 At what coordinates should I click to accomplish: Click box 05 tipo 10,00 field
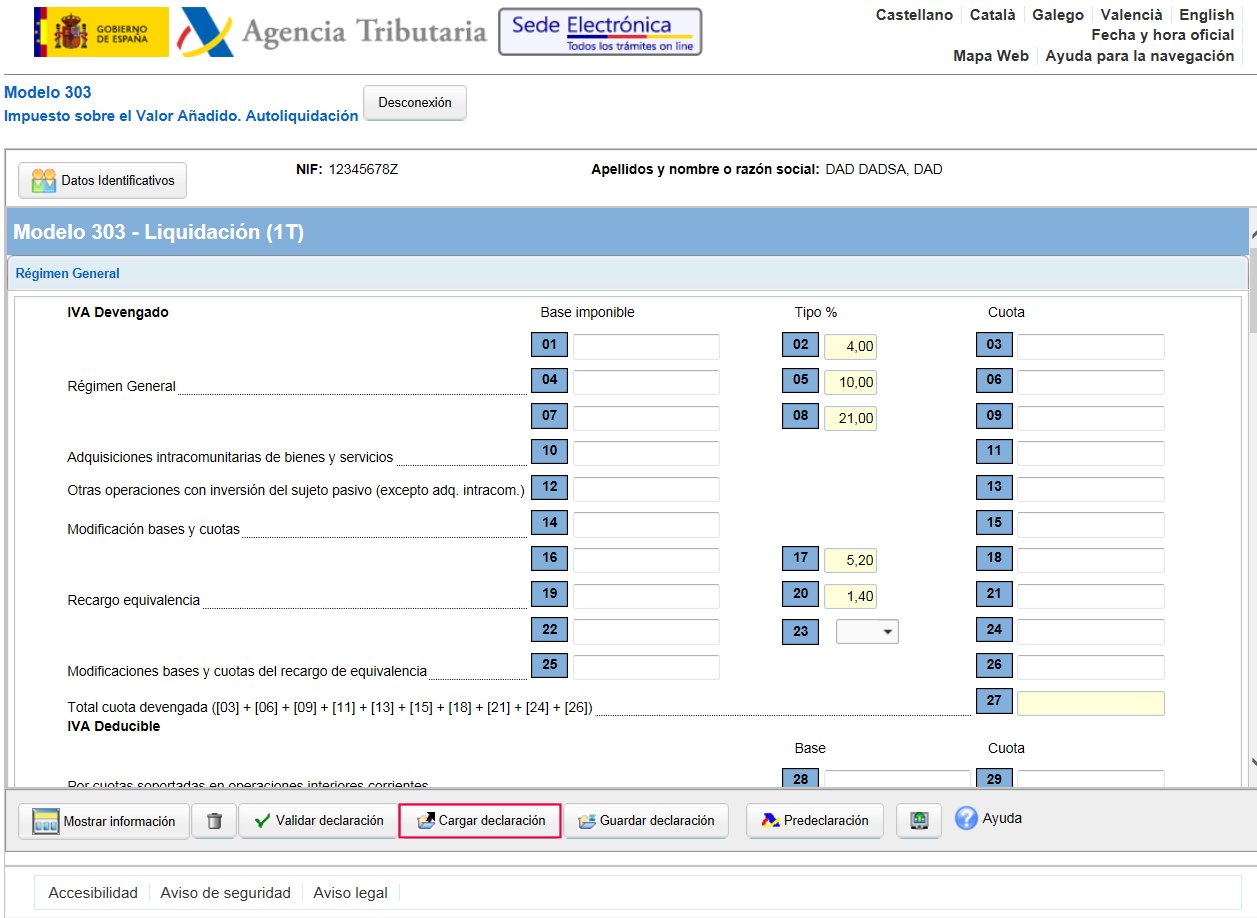tap(850, 382)
